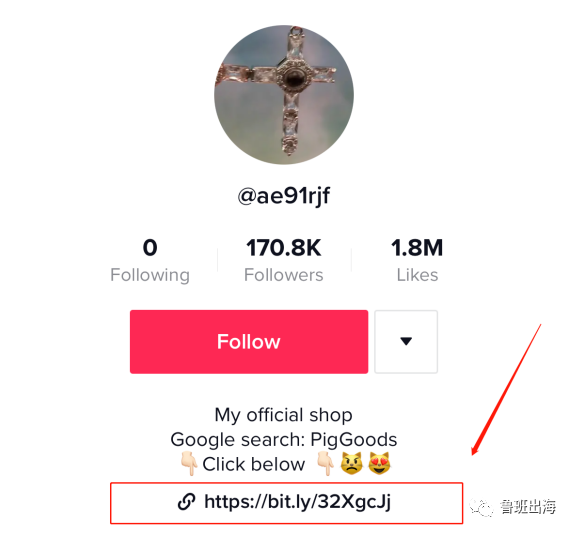Click the 鲁班出海 watermark text
Viewport: 574px width, 533px height.
point(528,507)
